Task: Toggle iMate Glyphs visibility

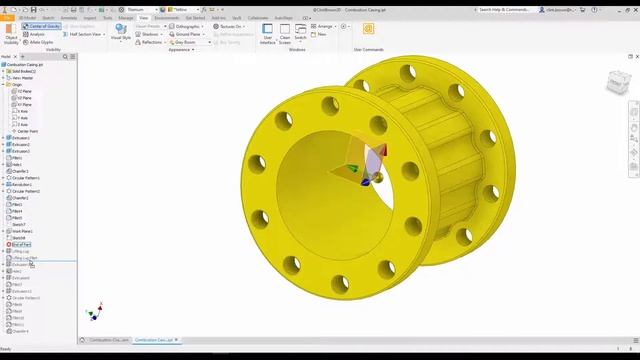Action: pyautogui.click(x=38, y=42)
